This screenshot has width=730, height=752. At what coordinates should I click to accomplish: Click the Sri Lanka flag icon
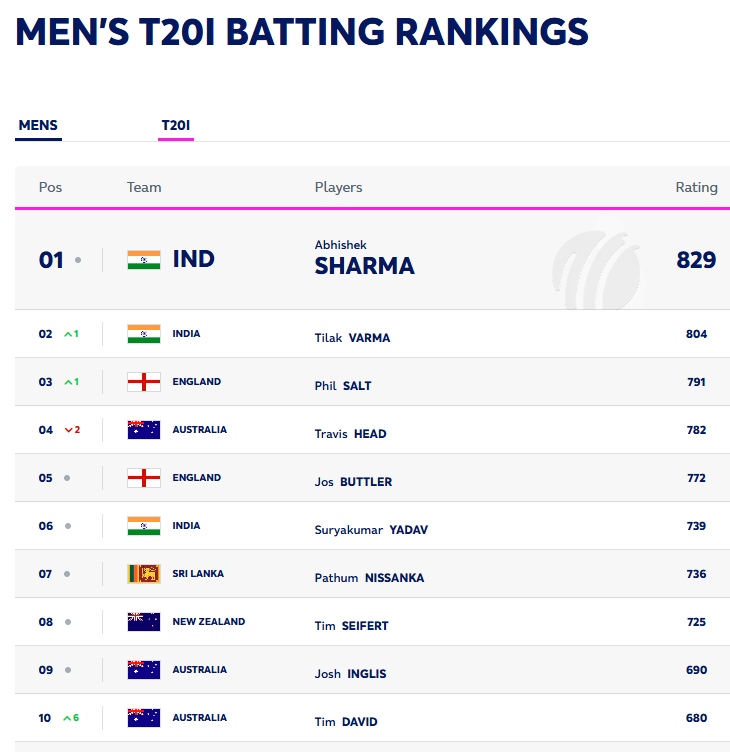pyautogui.click(x=143, y=574)
